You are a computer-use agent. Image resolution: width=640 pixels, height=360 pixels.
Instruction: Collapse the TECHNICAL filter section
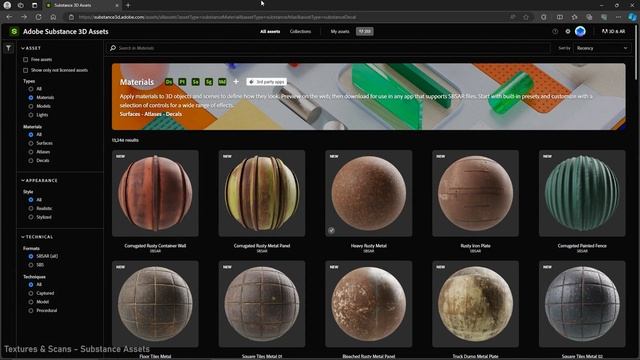point(37,237)
